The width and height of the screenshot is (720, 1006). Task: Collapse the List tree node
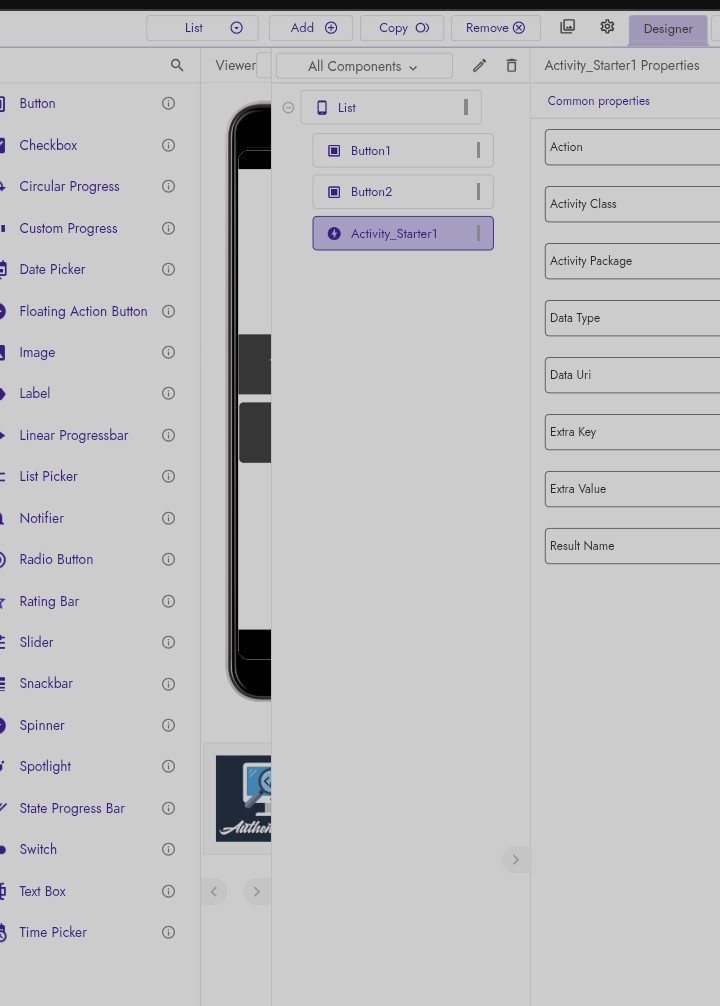coord(288,108)
